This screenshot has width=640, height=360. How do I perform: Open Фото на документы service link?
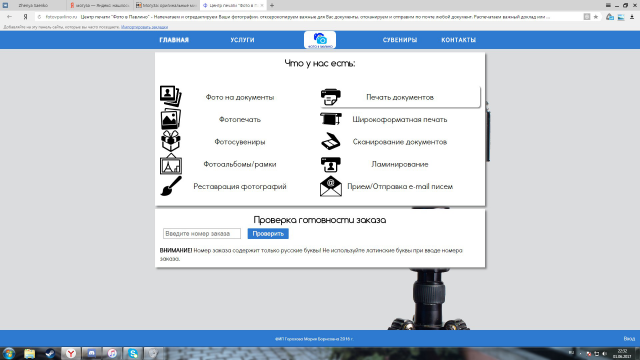(240, 97)
